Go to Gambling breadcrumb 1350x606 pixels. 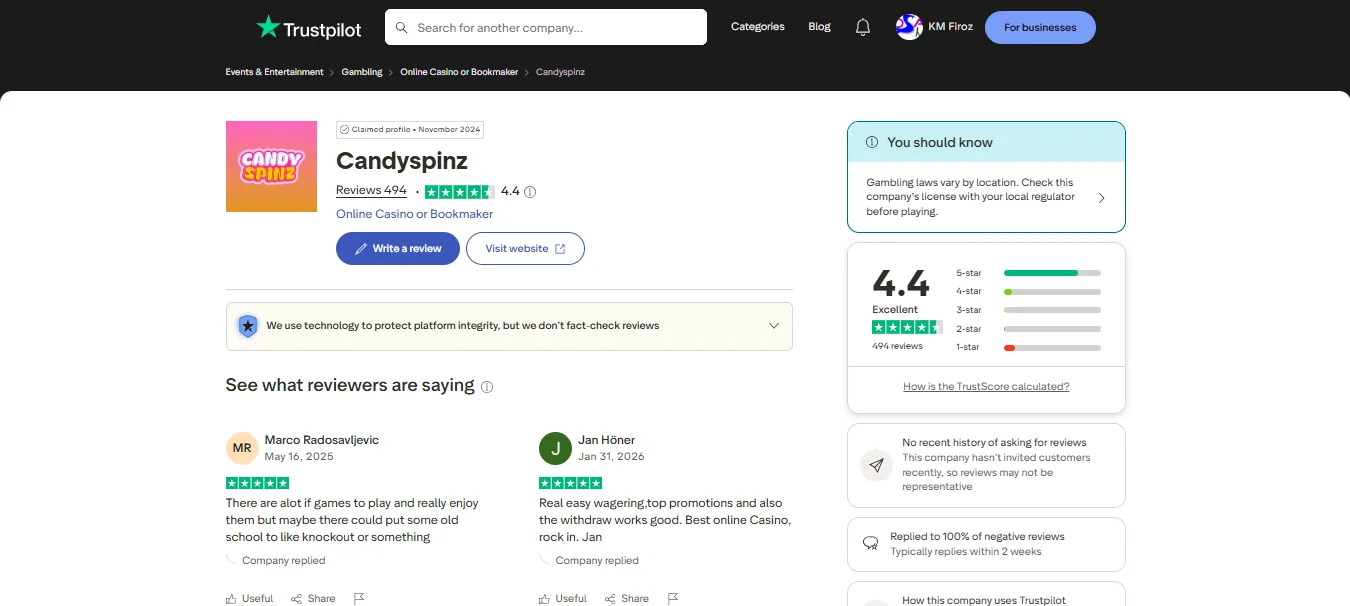[x=362, y=72]
